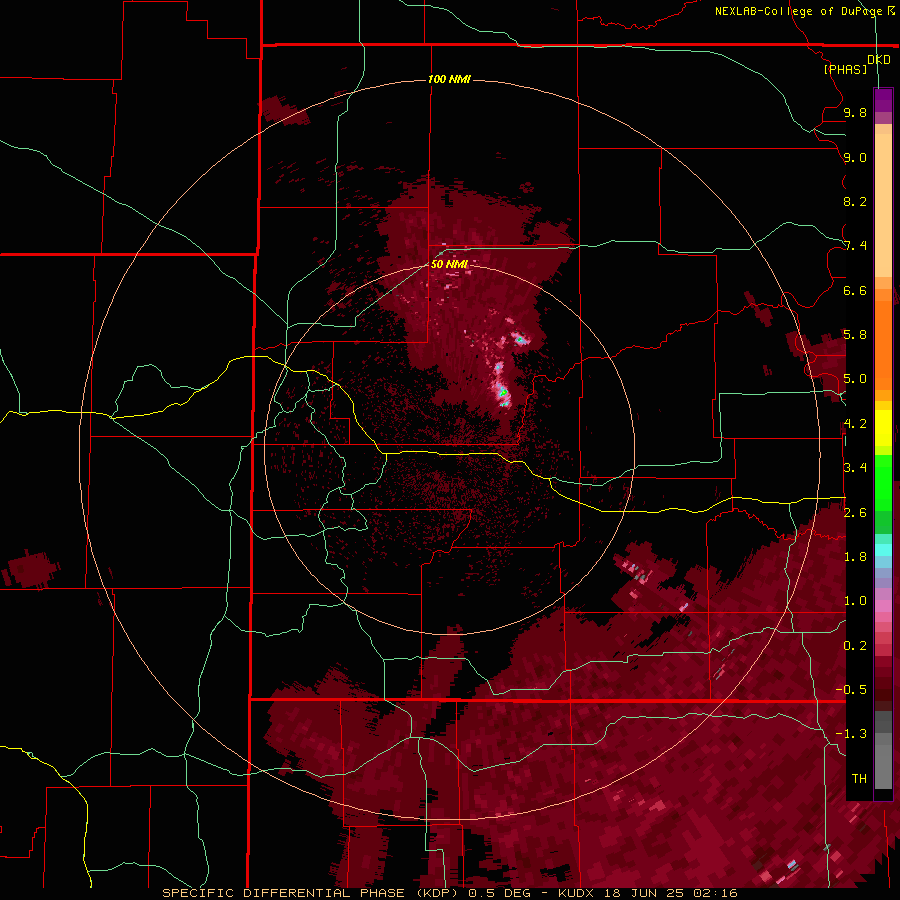Screen dimensions: 900x900
Task: Click the yellow section of the color bar
Action: tap(883, 428)
